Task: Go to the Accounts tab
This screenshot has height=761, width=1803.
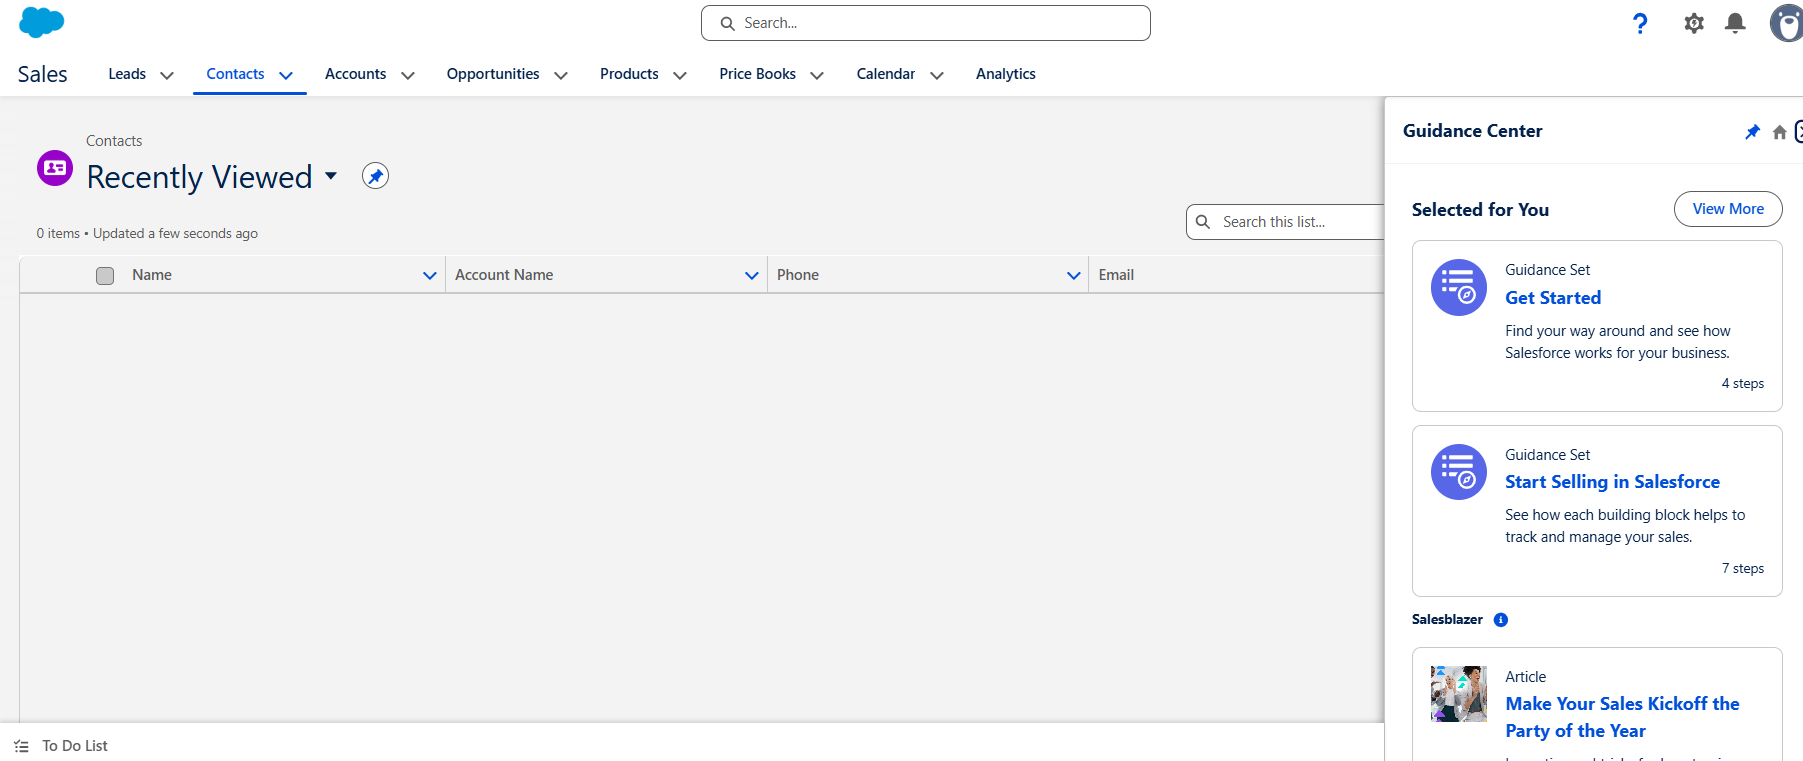Action: point(355,74)
